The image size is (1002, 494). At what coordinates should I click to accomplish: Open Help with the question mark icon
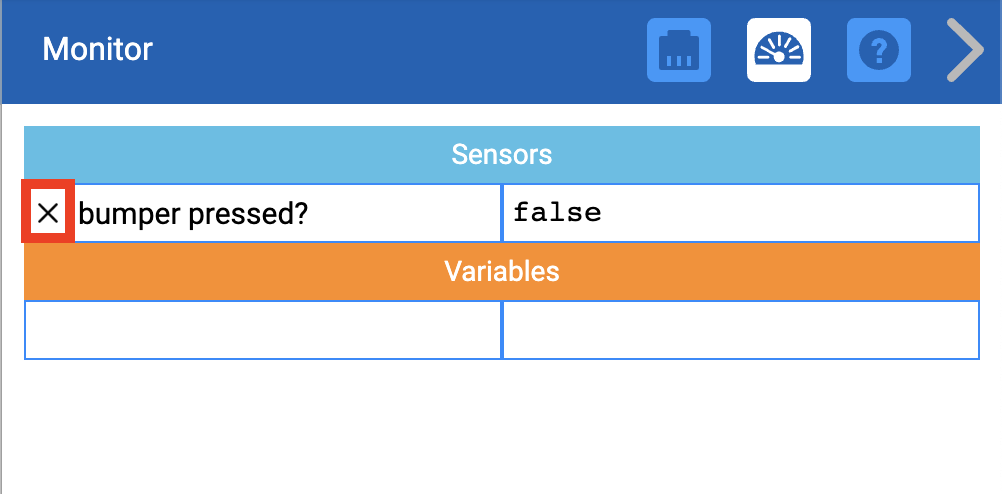click(879, 50)
